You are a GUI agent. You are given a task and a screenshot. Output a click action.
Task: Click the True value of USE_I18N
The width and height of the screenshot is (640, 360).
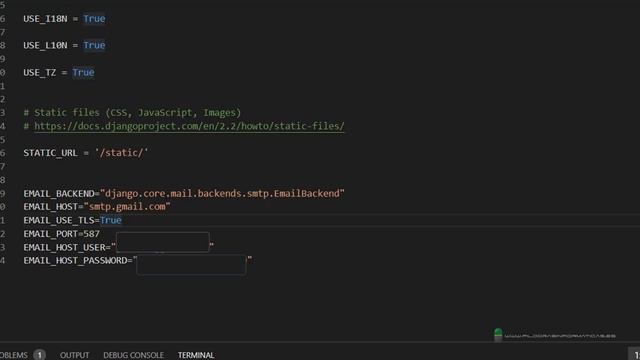point(94,19)
